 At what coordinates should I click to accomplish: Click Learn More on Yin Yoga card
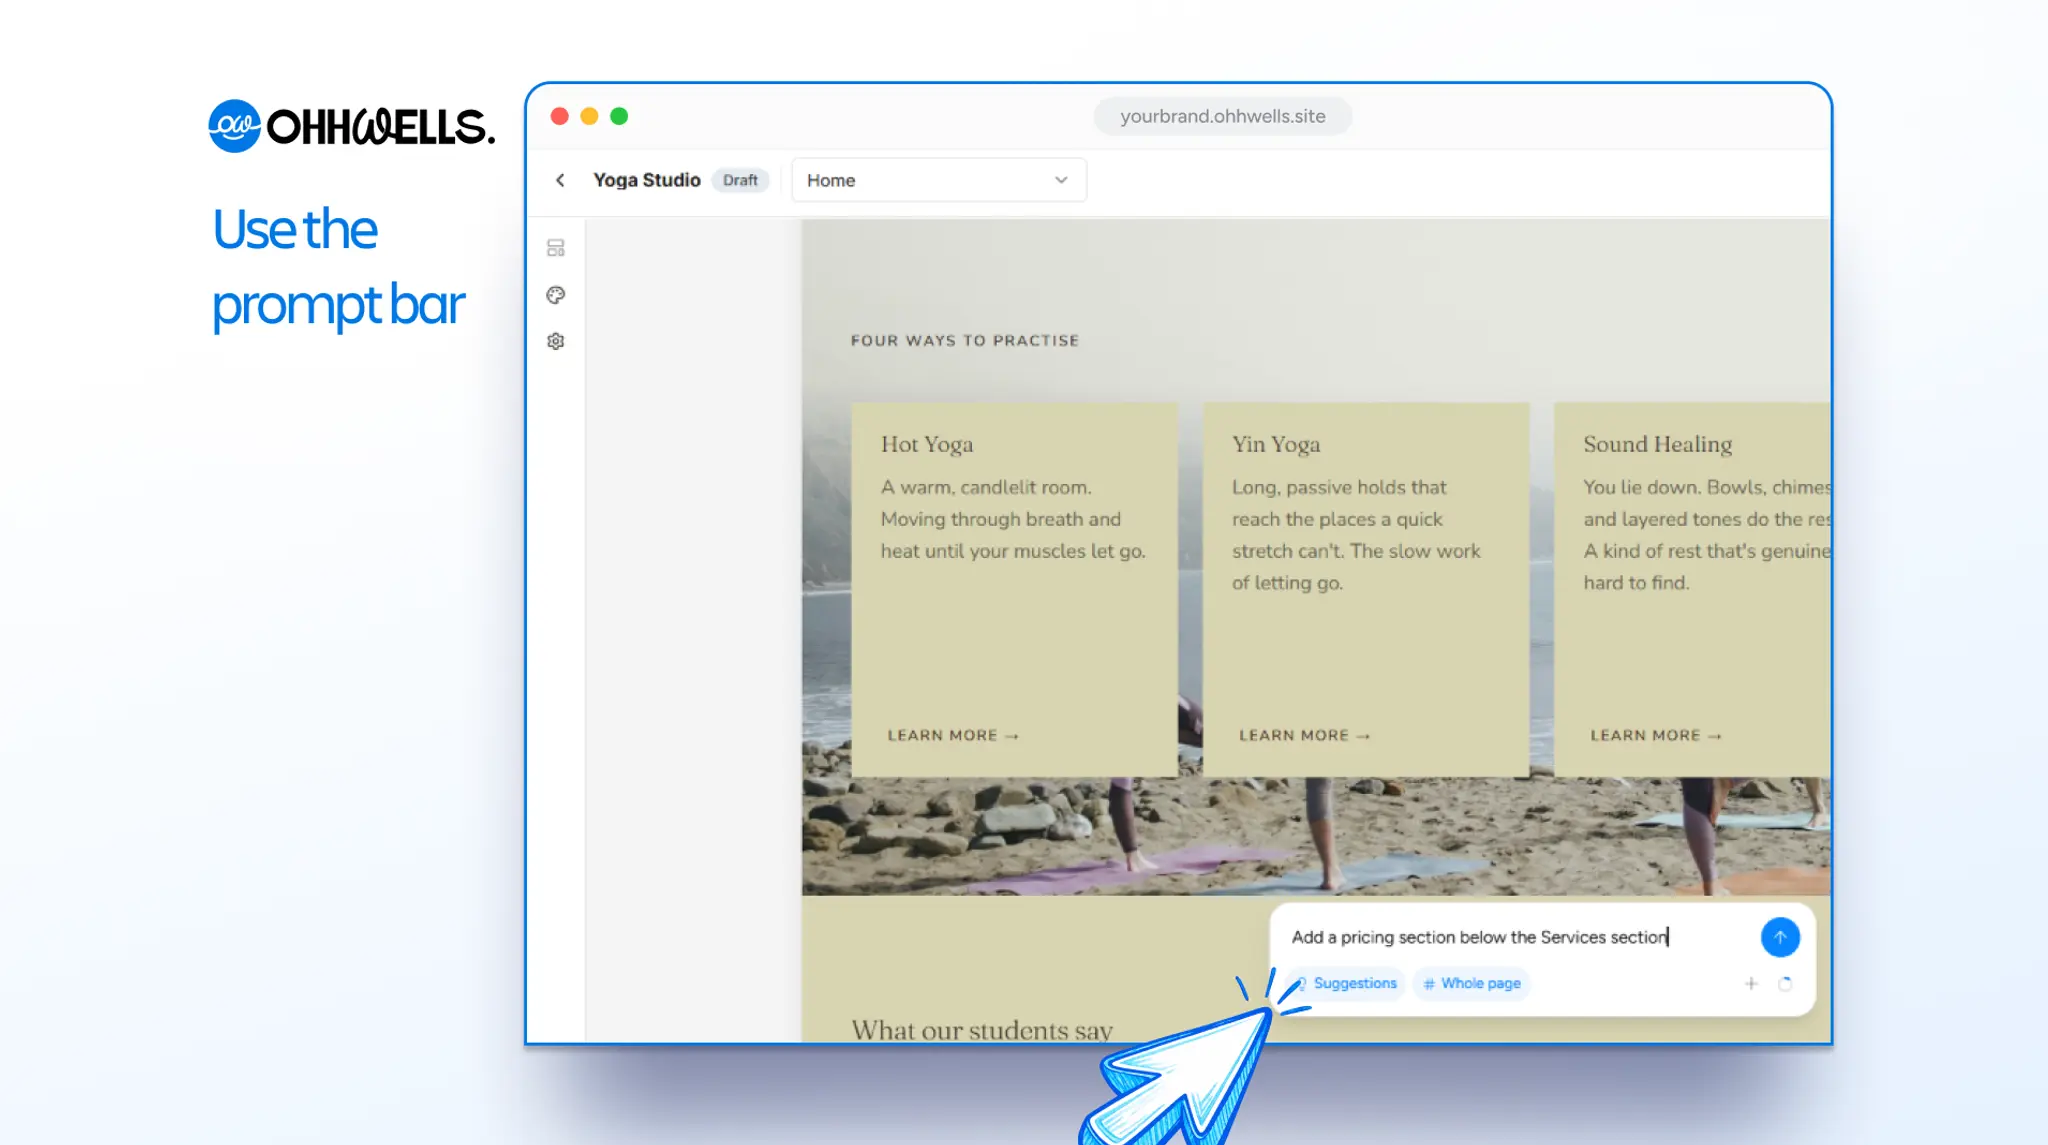click(x=1304, y=735)
